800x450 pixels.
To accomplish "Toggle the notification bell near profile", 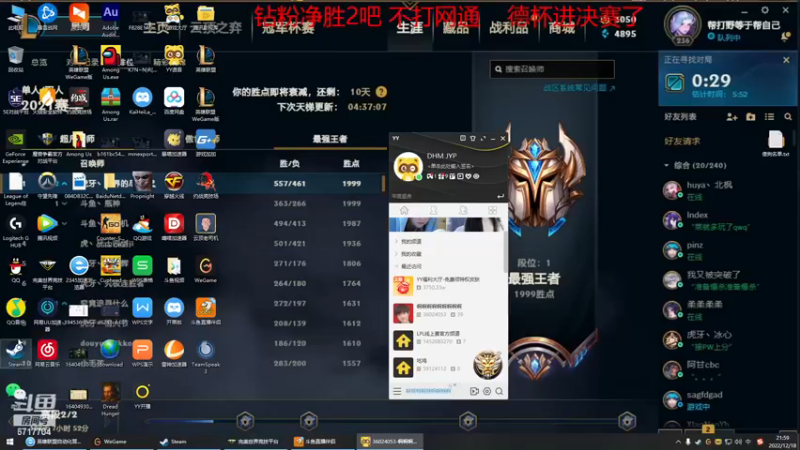I will [785, 37].
